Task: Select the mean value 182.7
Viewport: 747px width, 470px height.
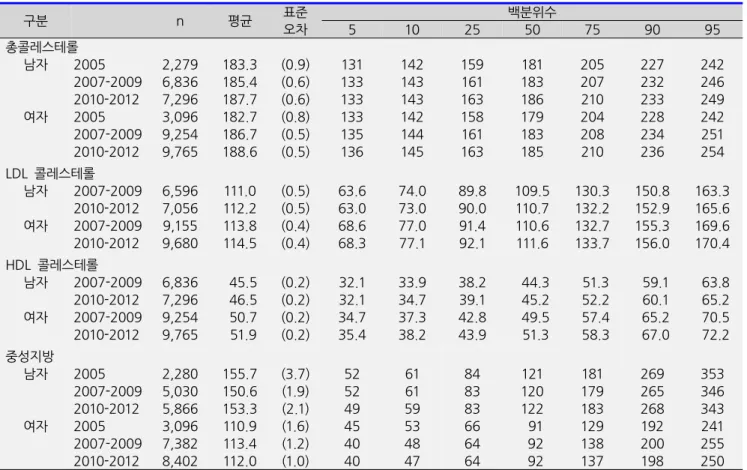Action: point(240,117)
